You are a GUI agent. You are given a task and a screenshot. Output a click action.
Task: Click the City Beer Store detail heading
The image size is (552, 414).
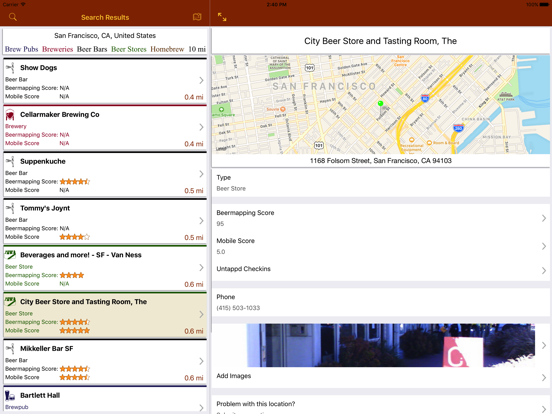tap(381, 41)
